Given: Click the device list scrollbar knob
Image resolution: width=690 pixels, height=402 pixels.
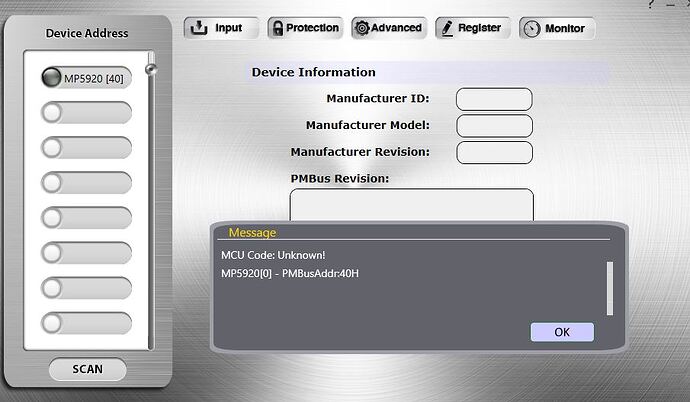Looking at the screenshot, I should [151, 69].
